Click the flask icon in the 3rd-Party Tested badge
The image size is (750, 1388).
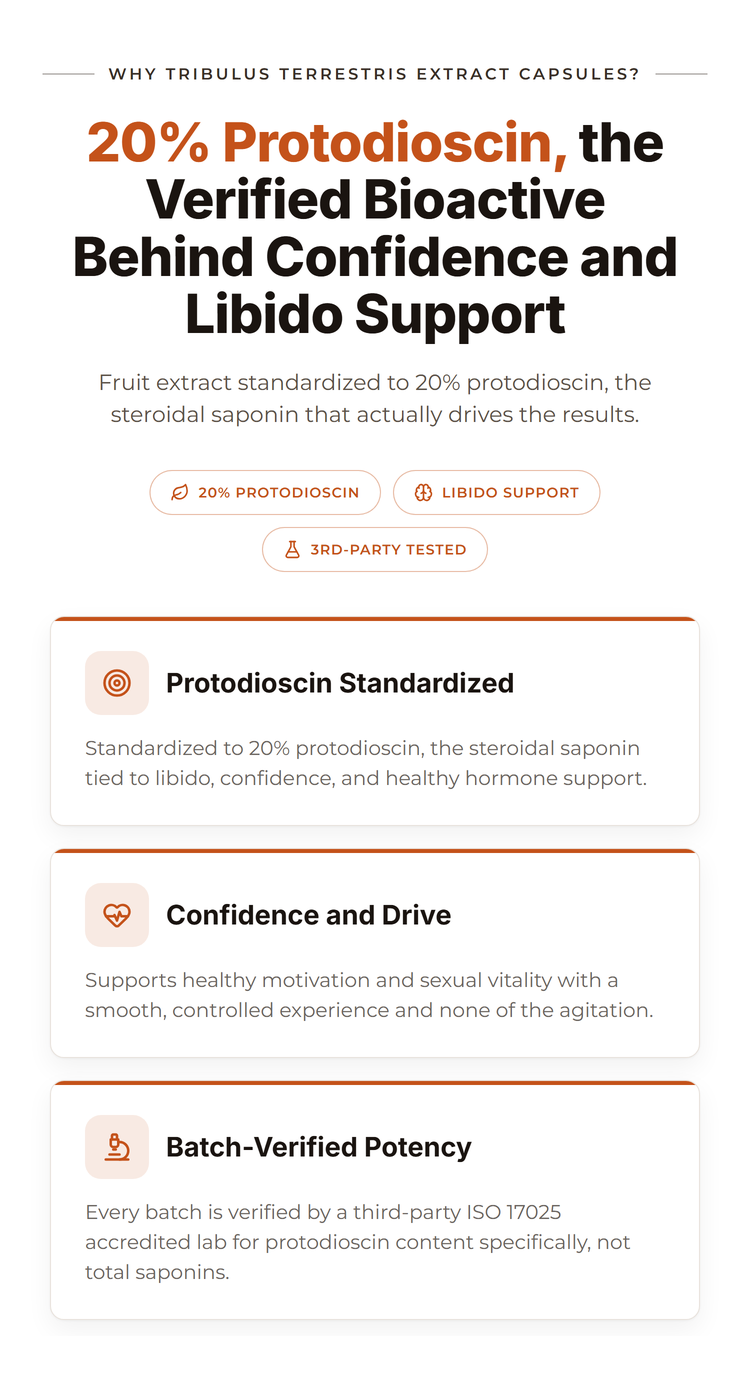click(292, 550)
